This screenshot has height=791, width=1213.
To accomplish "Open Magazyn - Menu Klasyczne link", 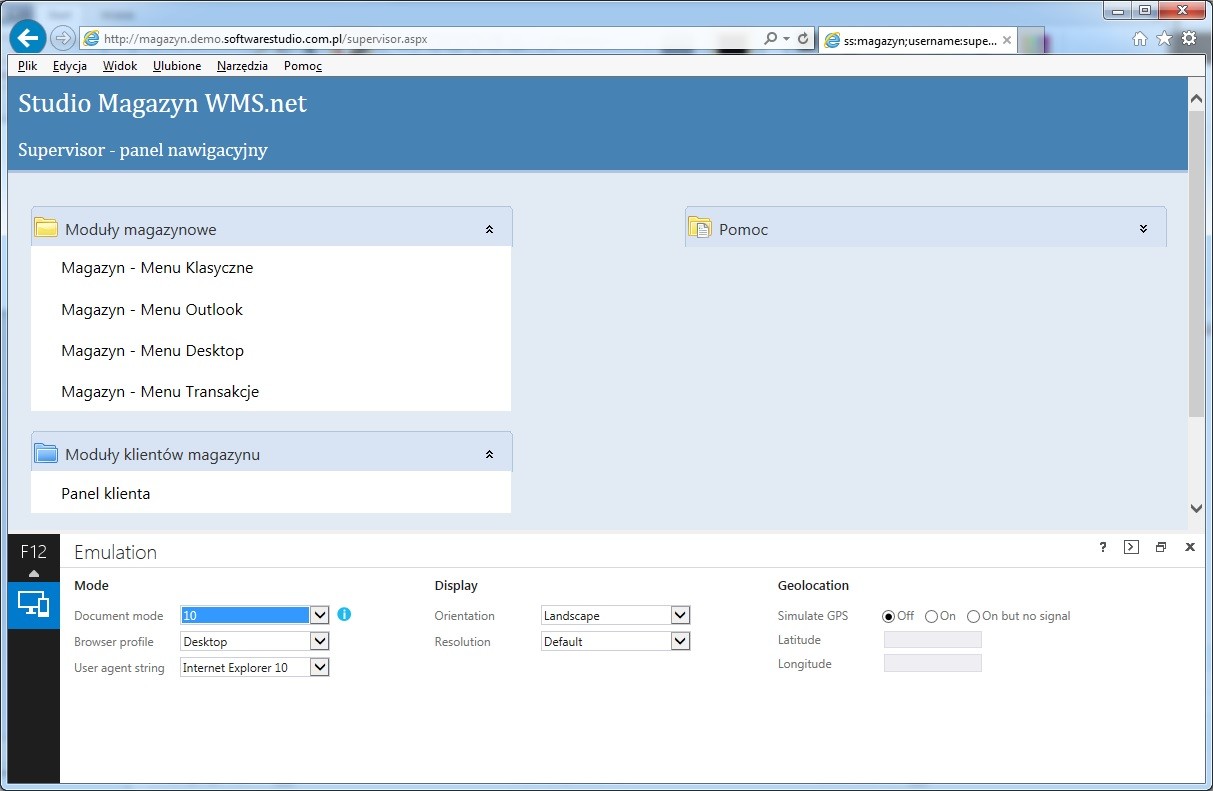I will 157,268.
